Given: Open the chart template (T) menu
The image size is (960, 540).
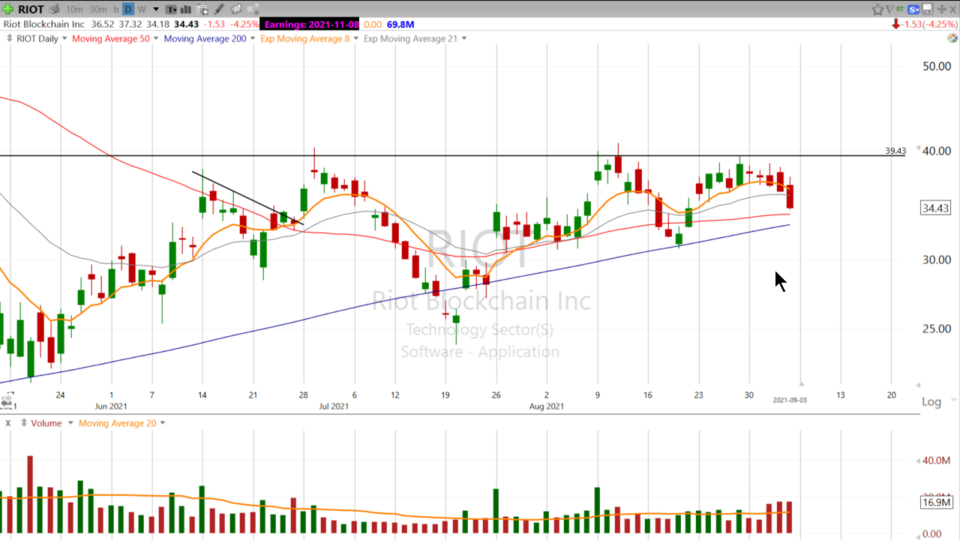Looking at the screenshot, I should [x=171, y=9].
